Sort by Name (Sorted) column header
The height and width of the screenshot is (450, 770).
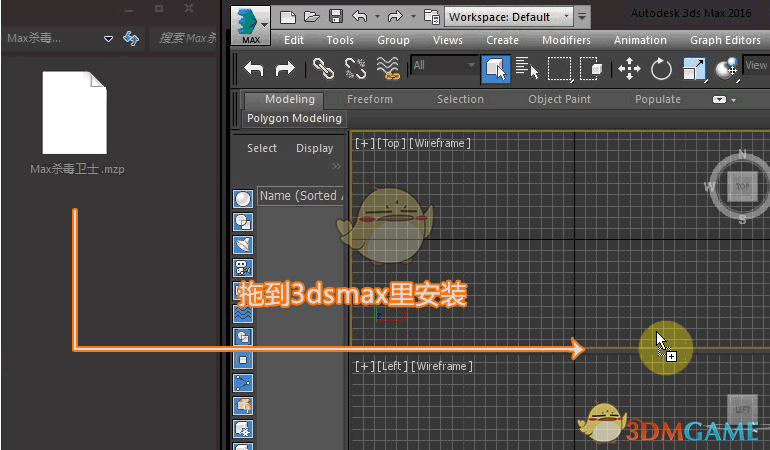(x=300, y=196)
